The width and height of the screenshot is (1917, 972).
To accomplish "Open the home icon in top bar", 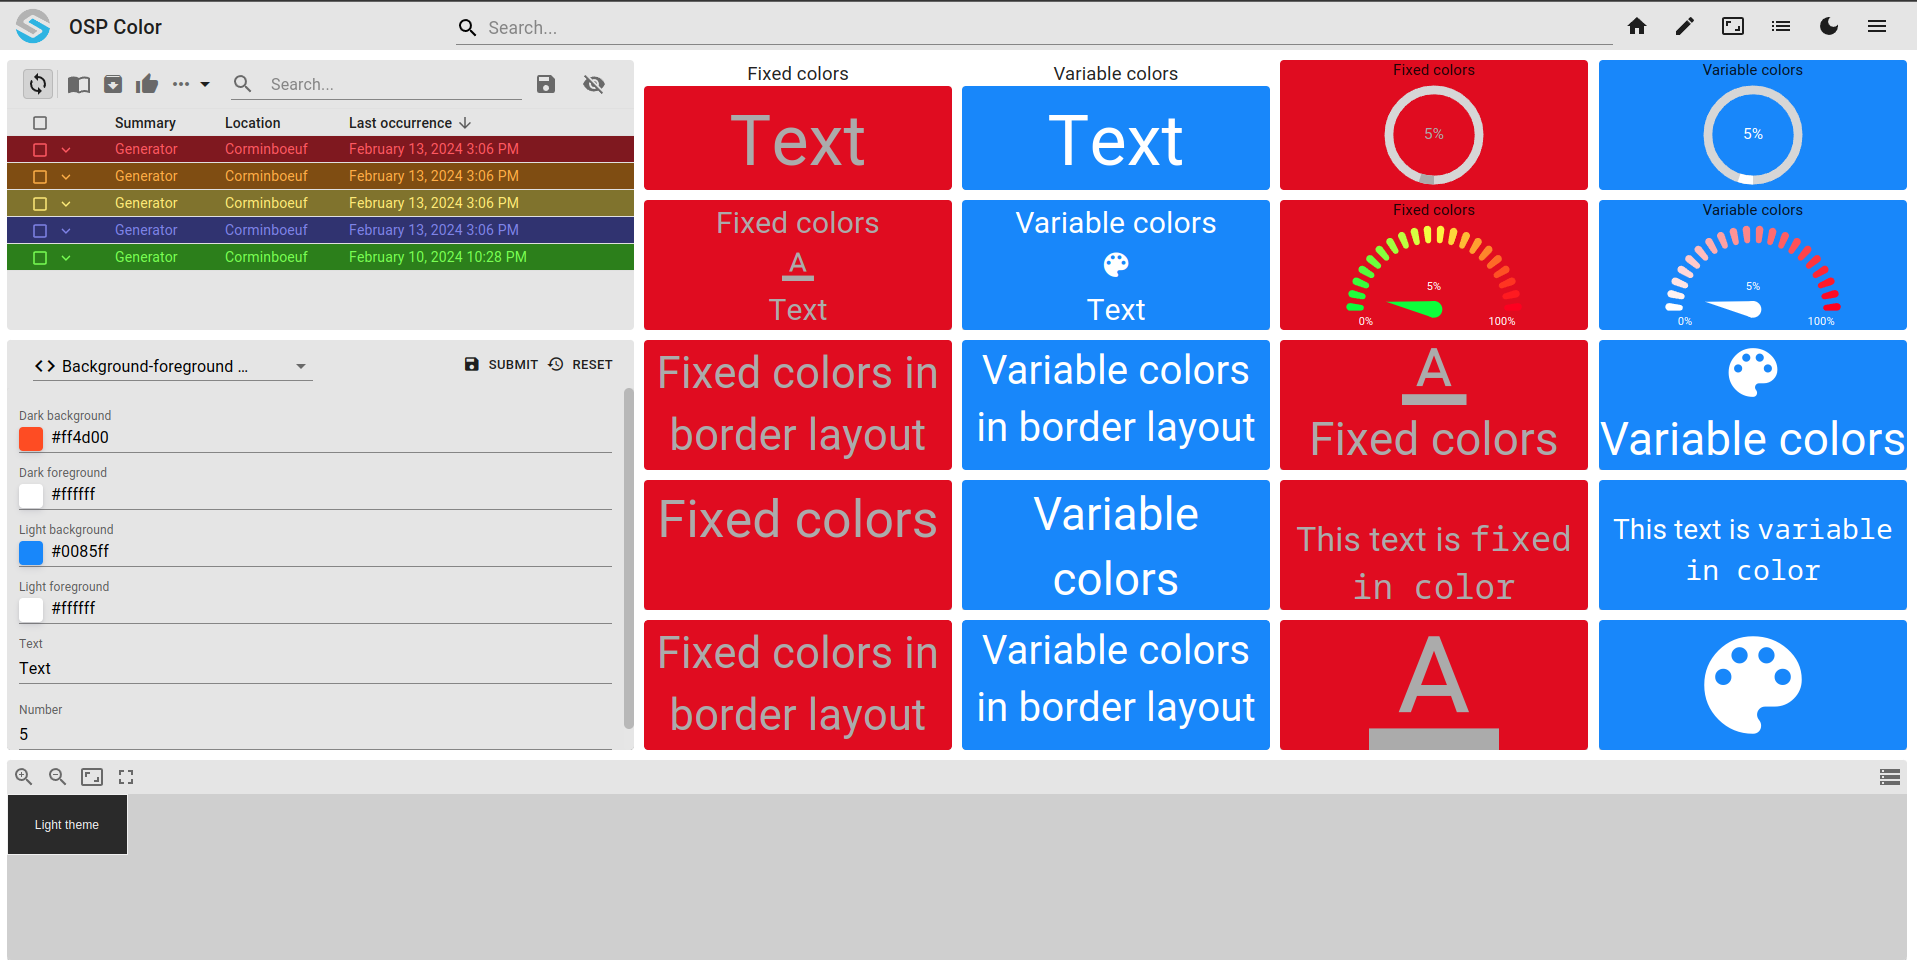I will coord(1637,26).
